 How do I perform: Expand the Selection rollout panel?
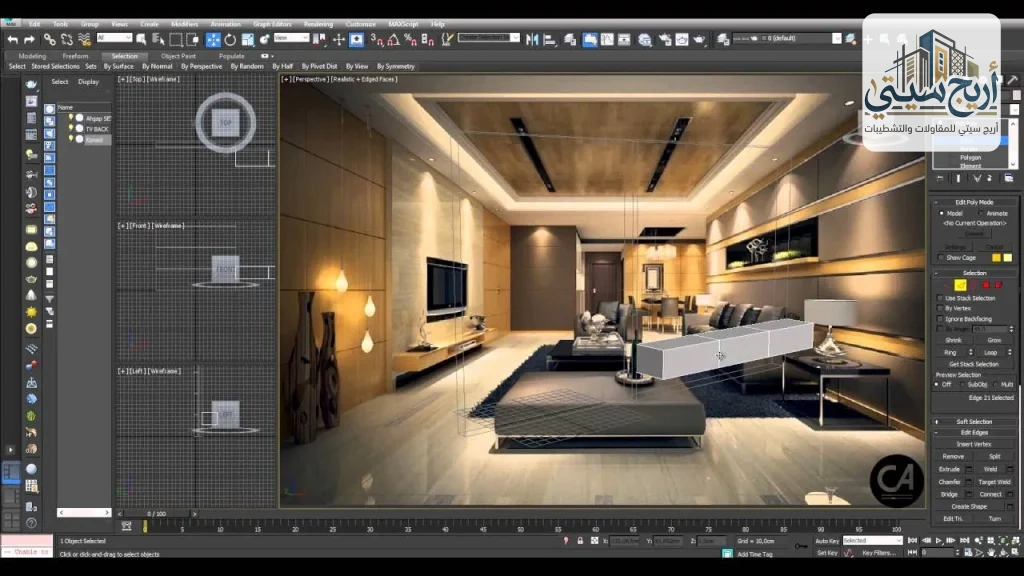tap(974, 272)
